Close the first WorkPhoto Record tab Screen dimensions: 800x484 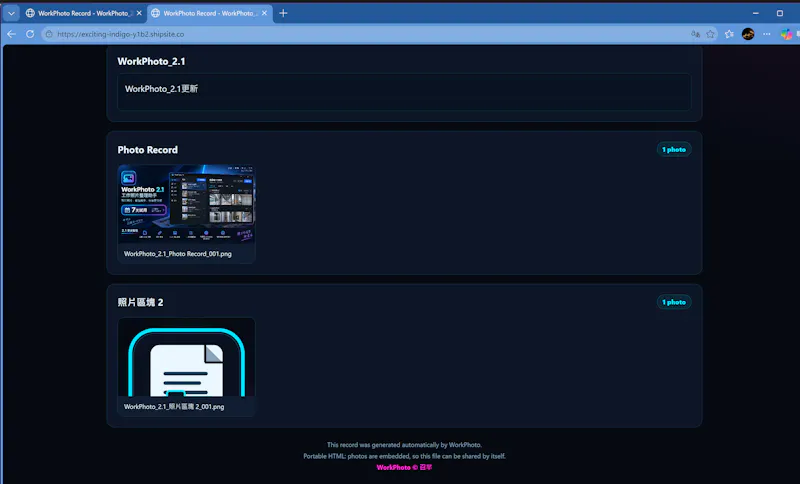pyautogui.click(x=139, y=13)
